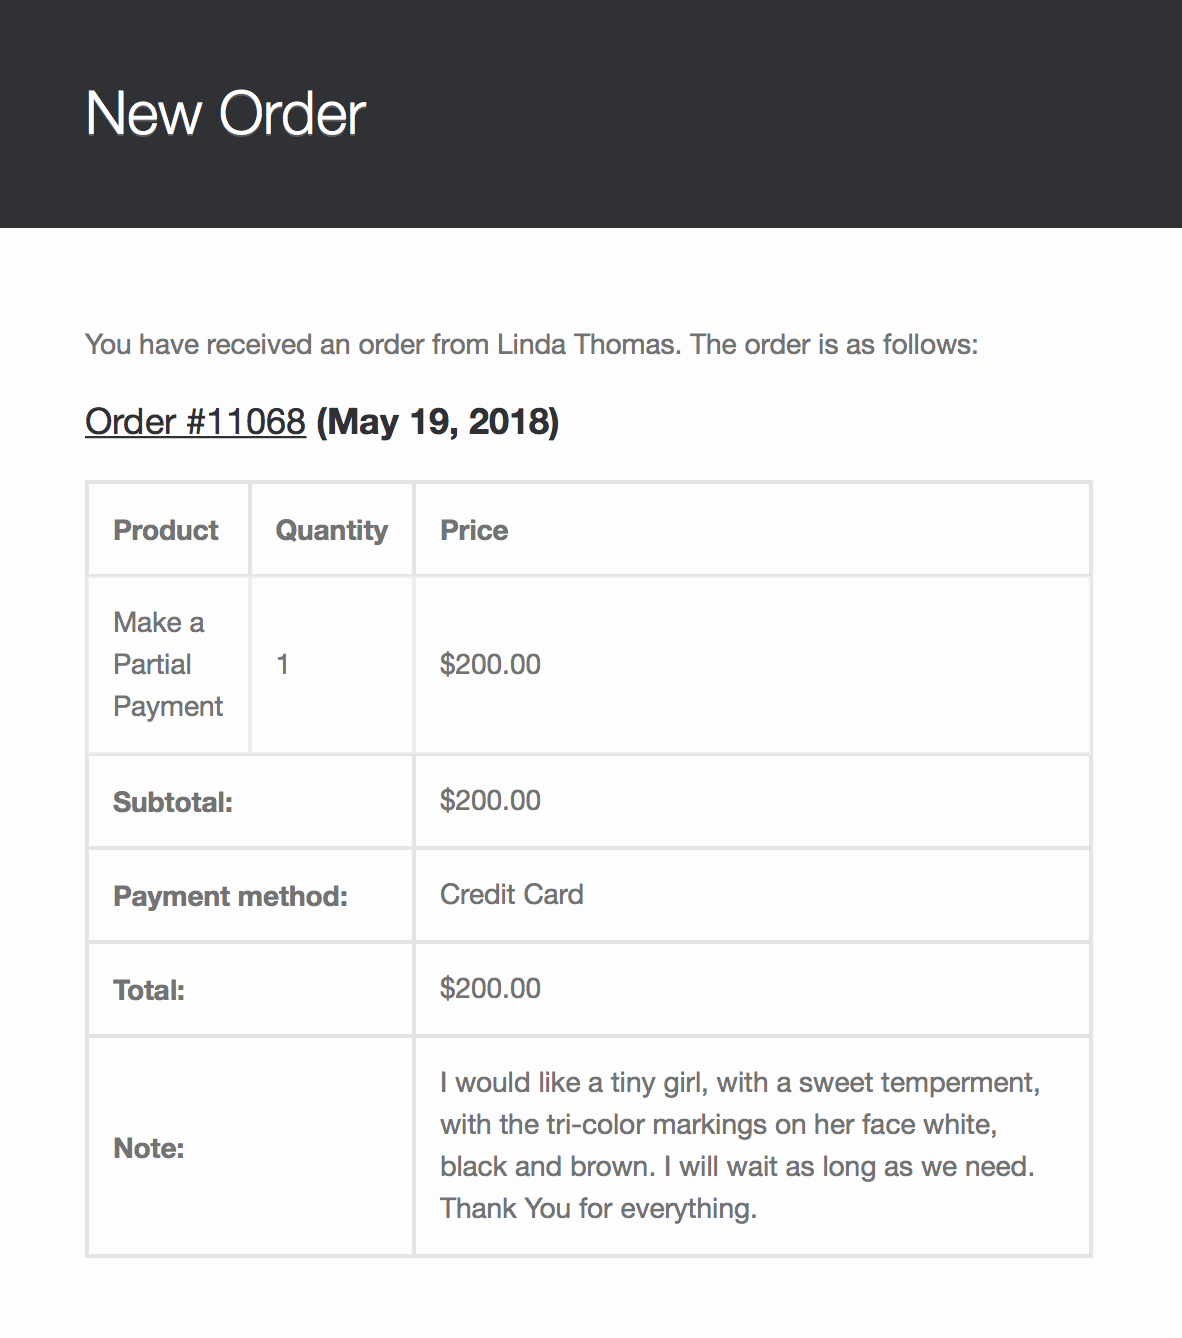
Task: Click the Product column header
Action: 166,530
